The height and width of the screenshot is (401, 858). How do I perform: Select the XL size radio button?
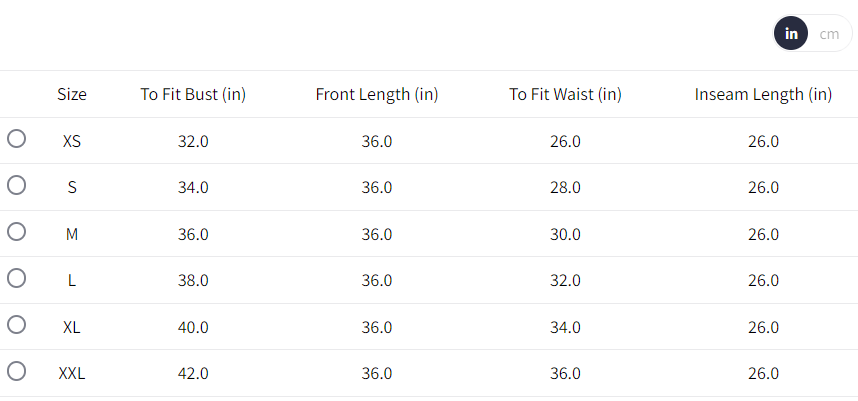[16, 324]
